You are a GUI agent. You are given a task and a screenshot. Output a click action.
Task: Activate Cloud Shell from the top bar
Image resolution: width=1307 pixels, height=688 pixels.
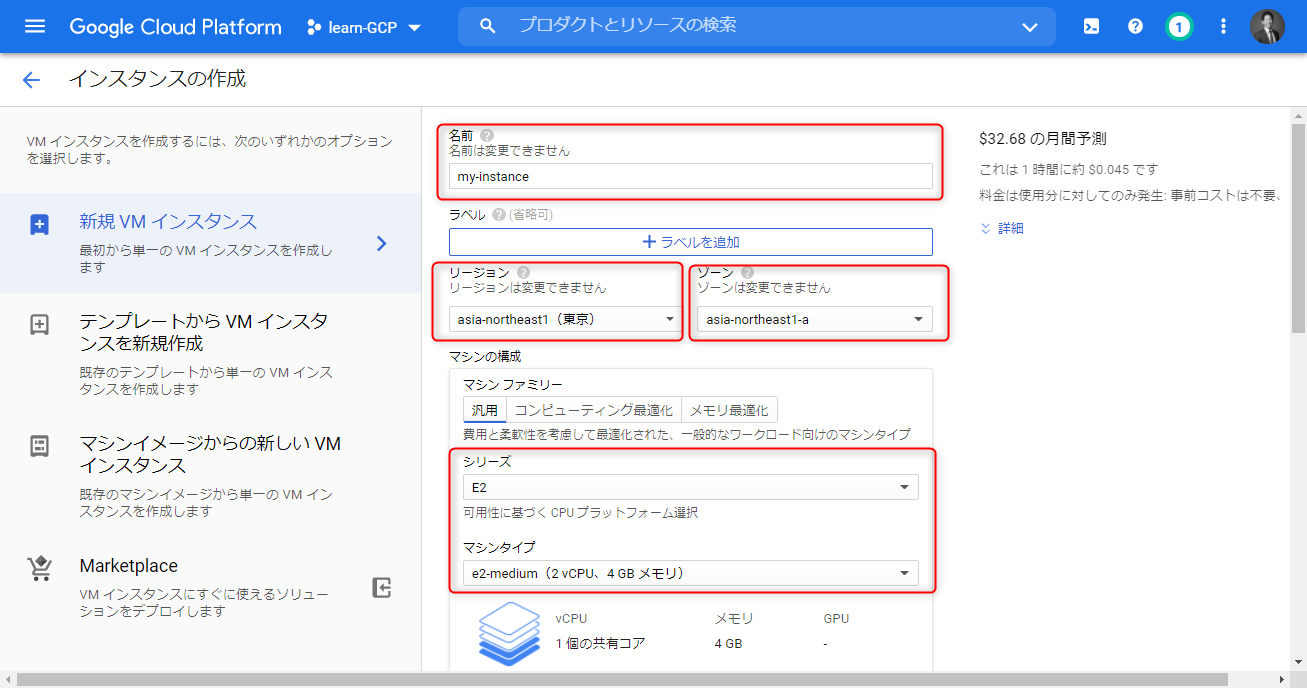(1091, 27)
